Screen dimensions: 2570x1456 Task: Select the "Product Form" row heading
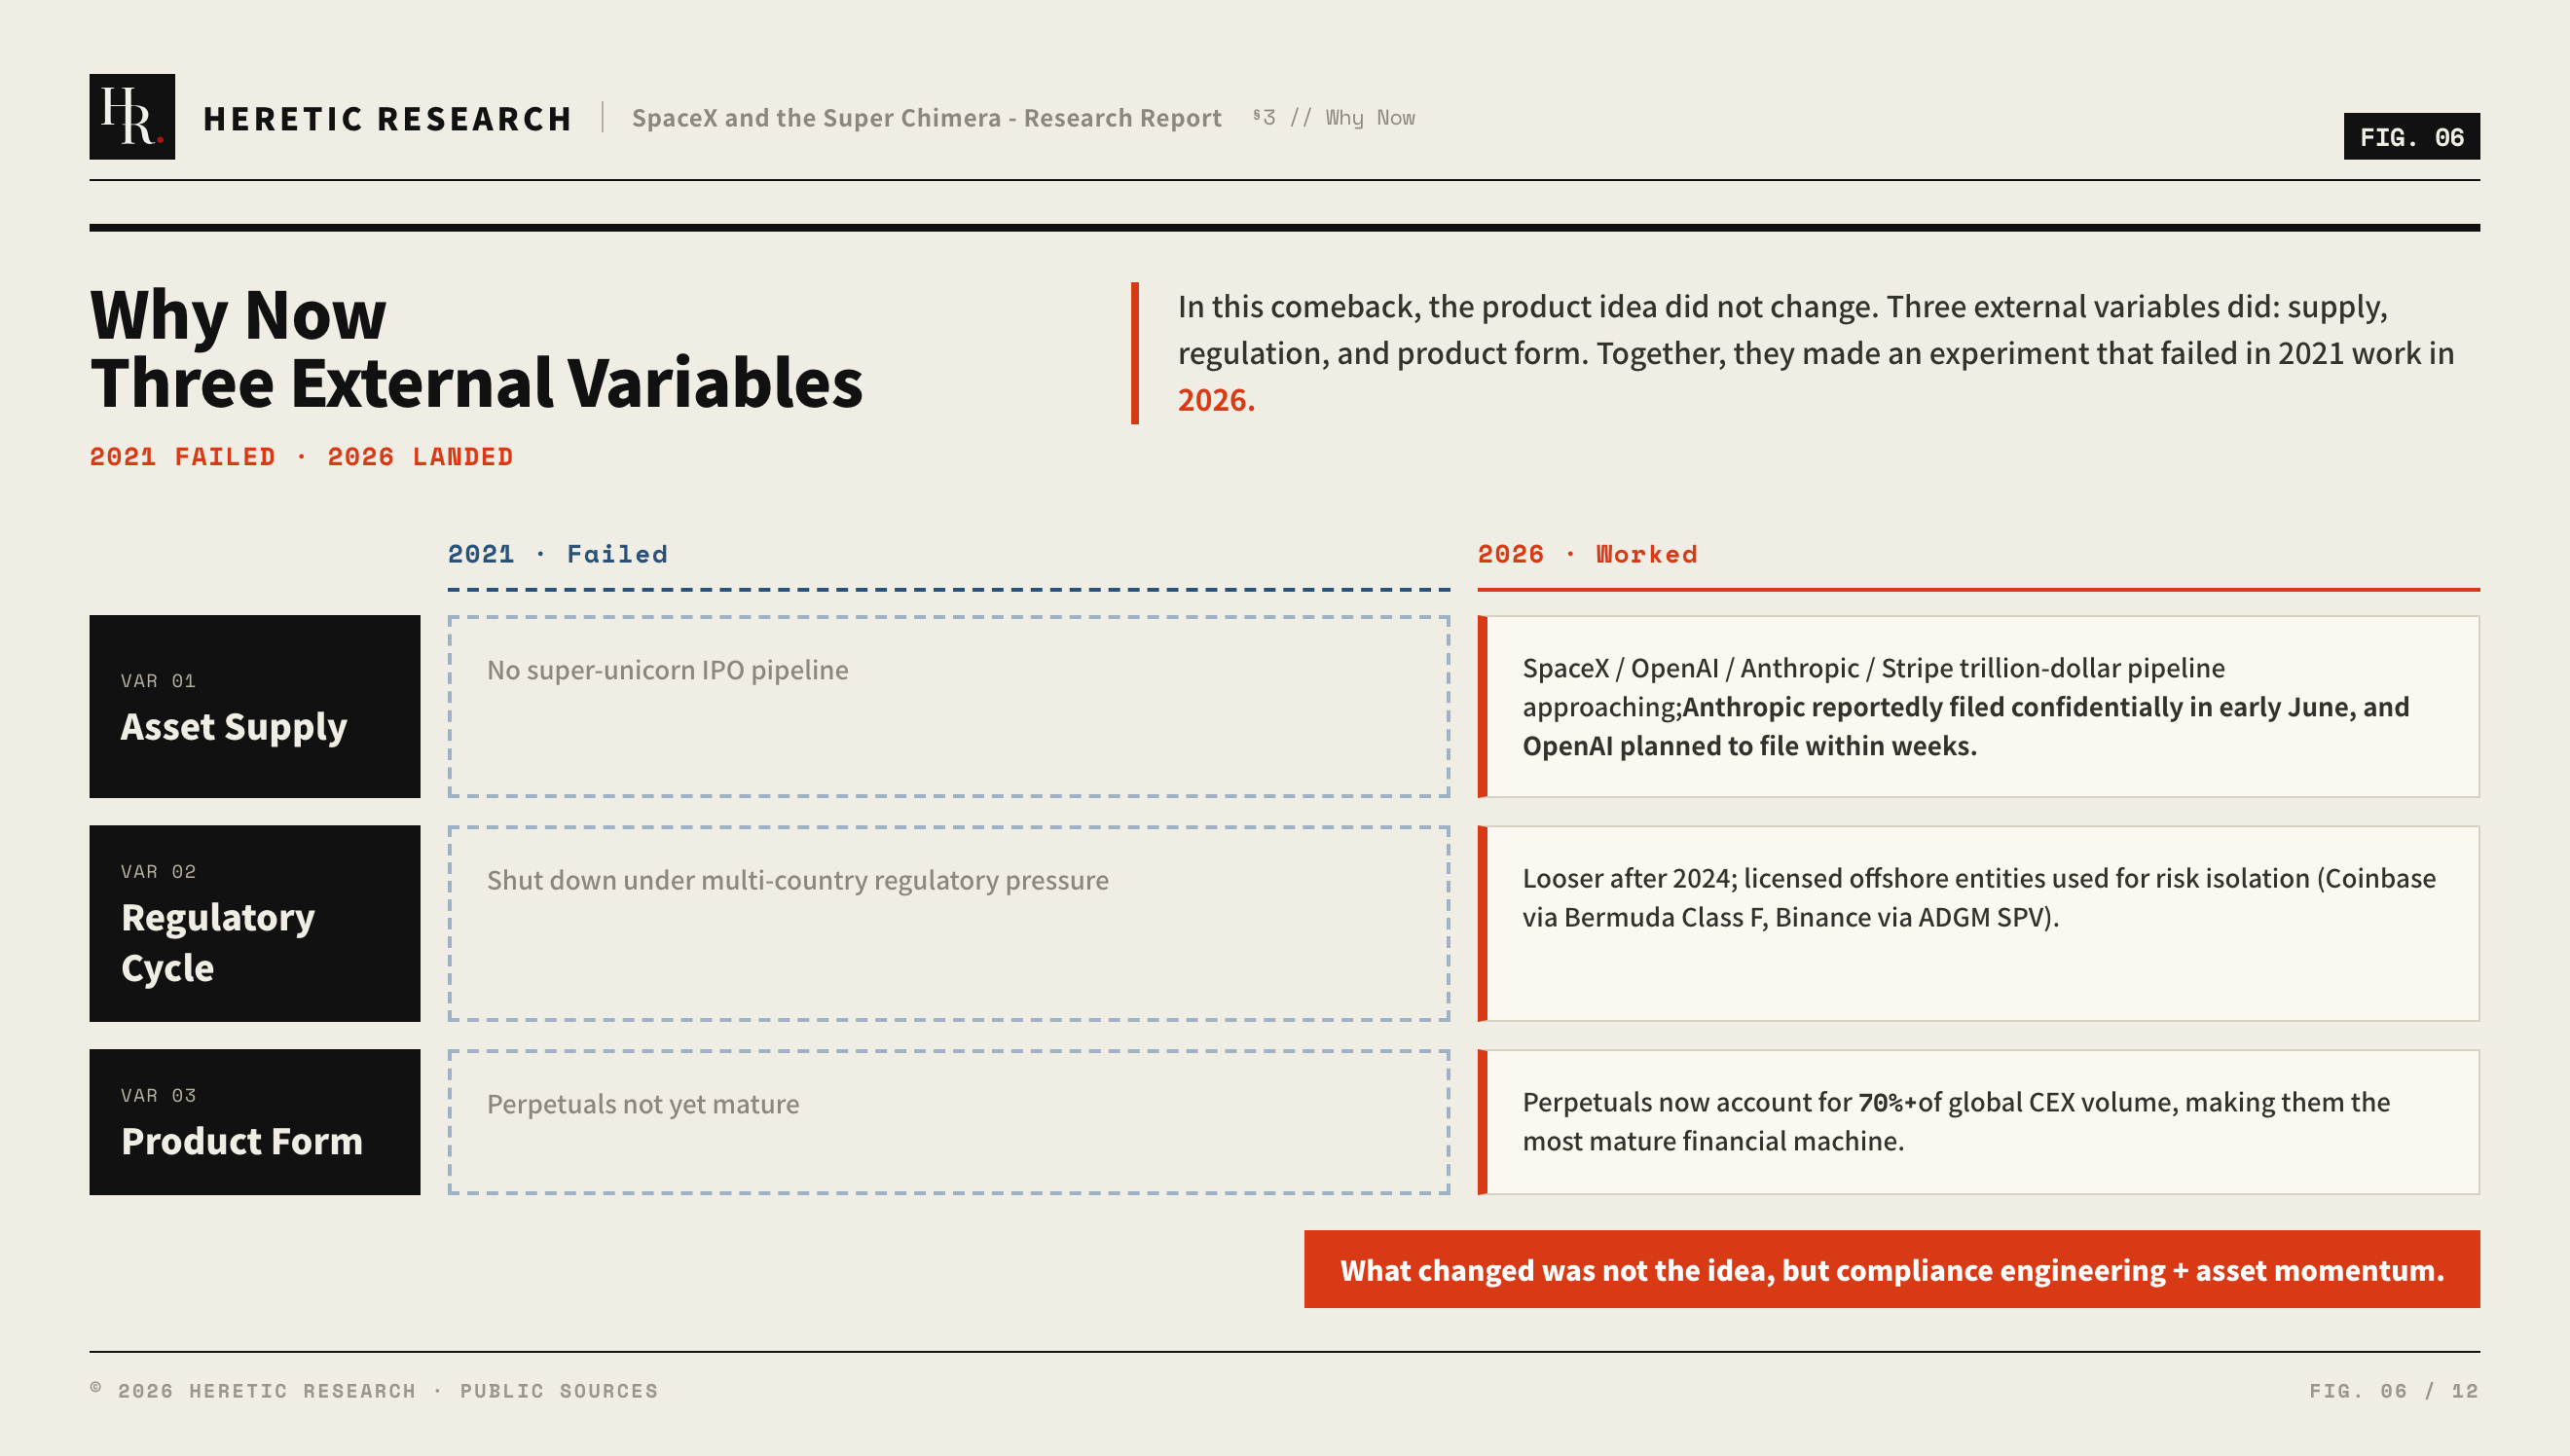tap(242, 1142)
